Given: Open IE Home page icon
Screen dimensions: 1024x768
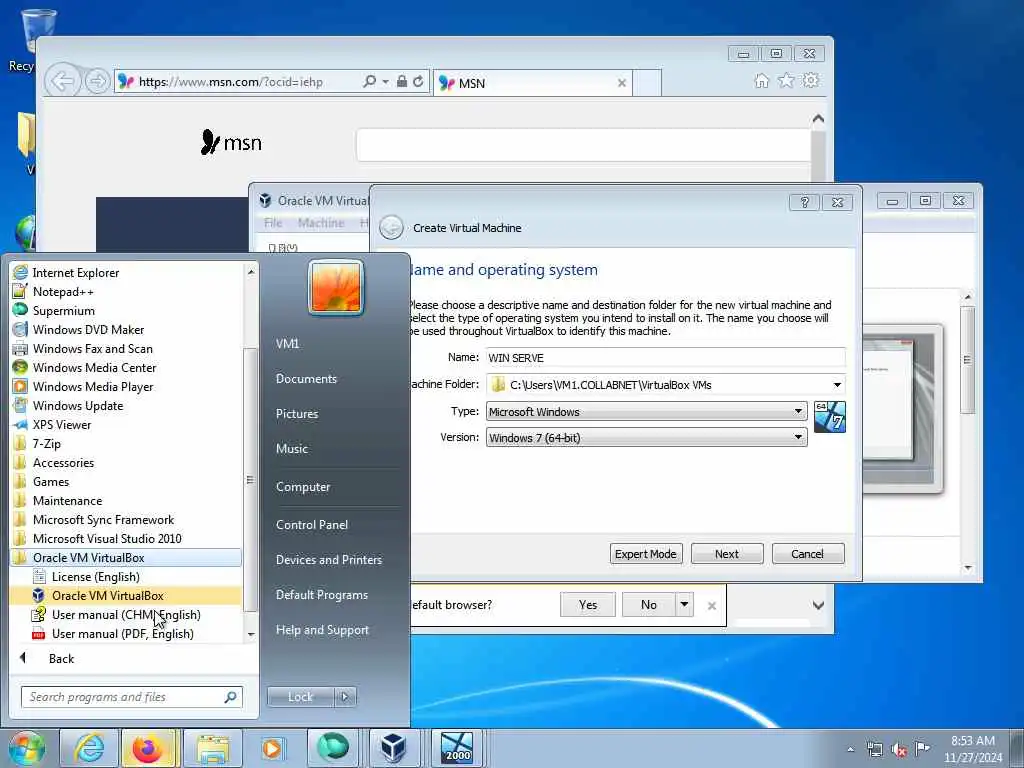Looking at the screenshot, I should click(761, 80).
